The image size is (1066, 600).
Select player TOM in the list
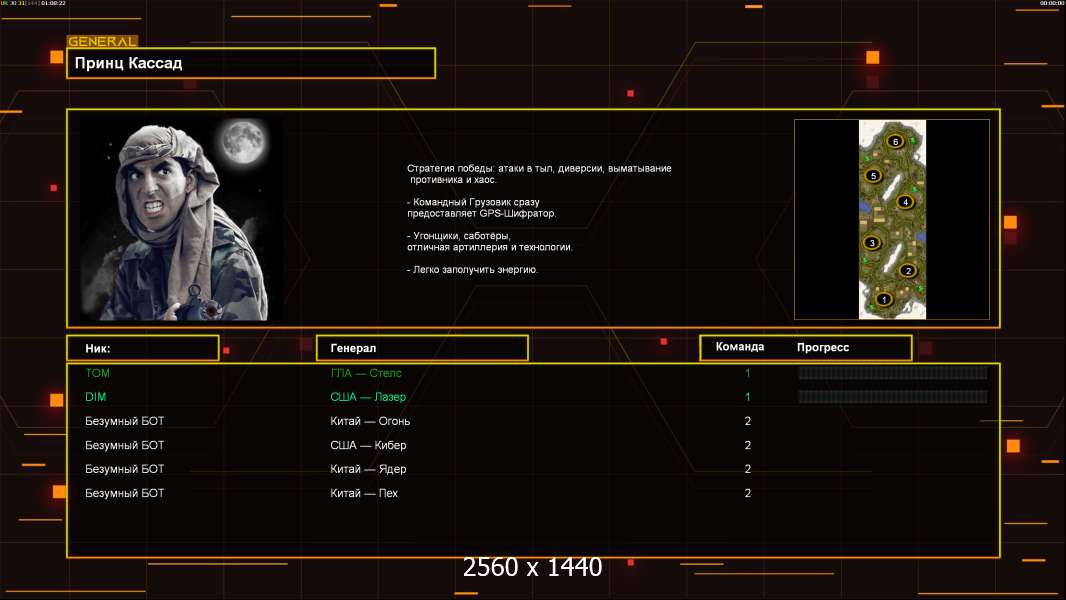point(98,373)
